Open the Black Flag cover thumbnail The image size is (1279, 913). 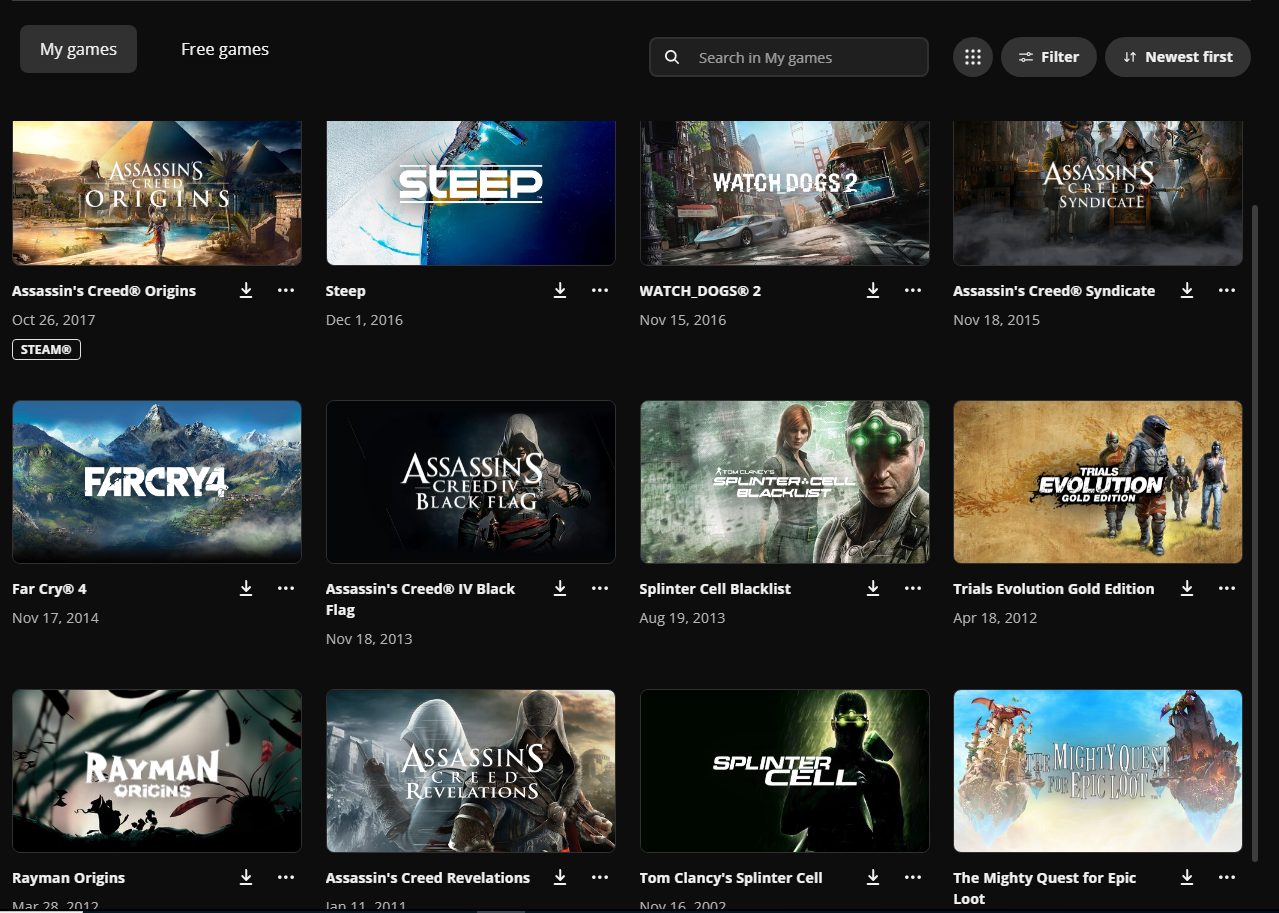click(x=471, y=482)
